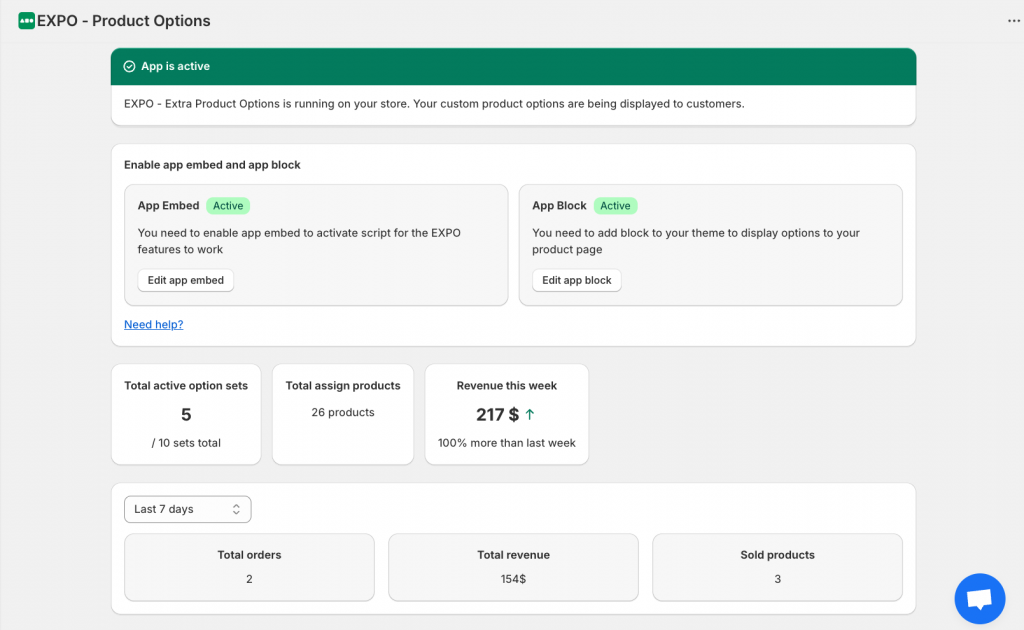Click the EXPO - Product Options title

click(x=124, y=21)
